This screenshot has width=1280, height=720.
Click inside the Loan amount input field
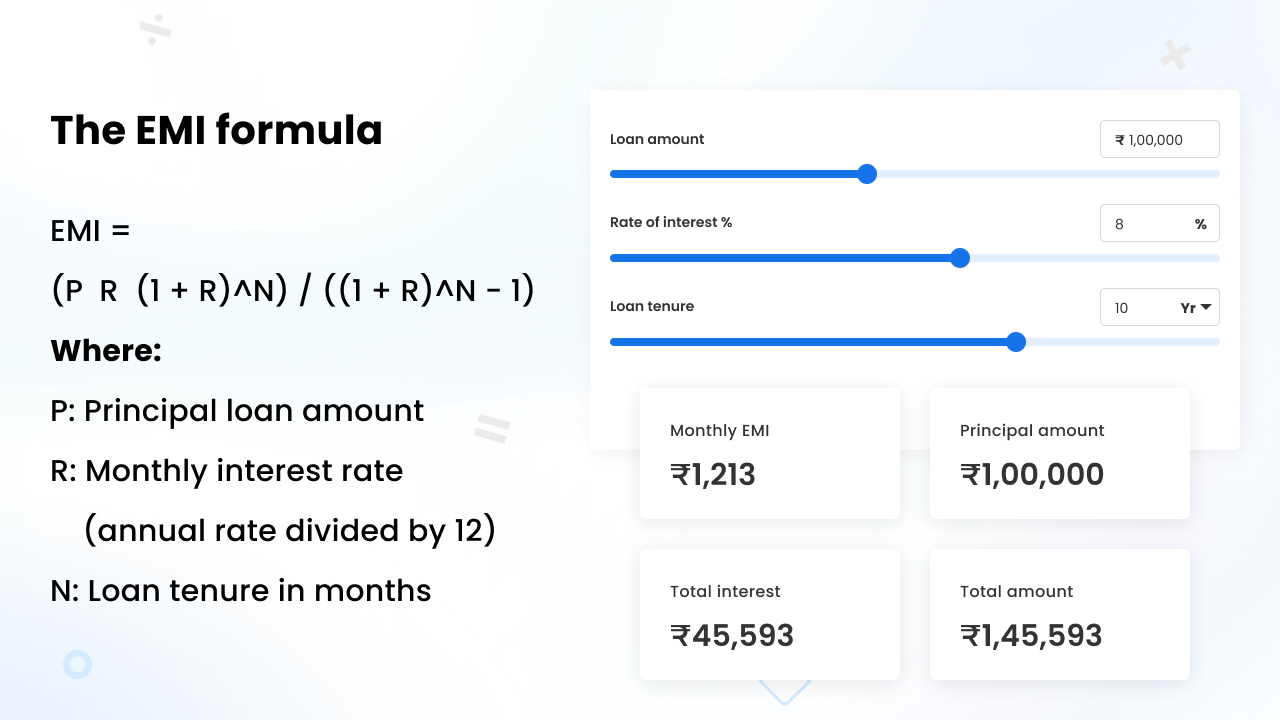click(1160, 139)
